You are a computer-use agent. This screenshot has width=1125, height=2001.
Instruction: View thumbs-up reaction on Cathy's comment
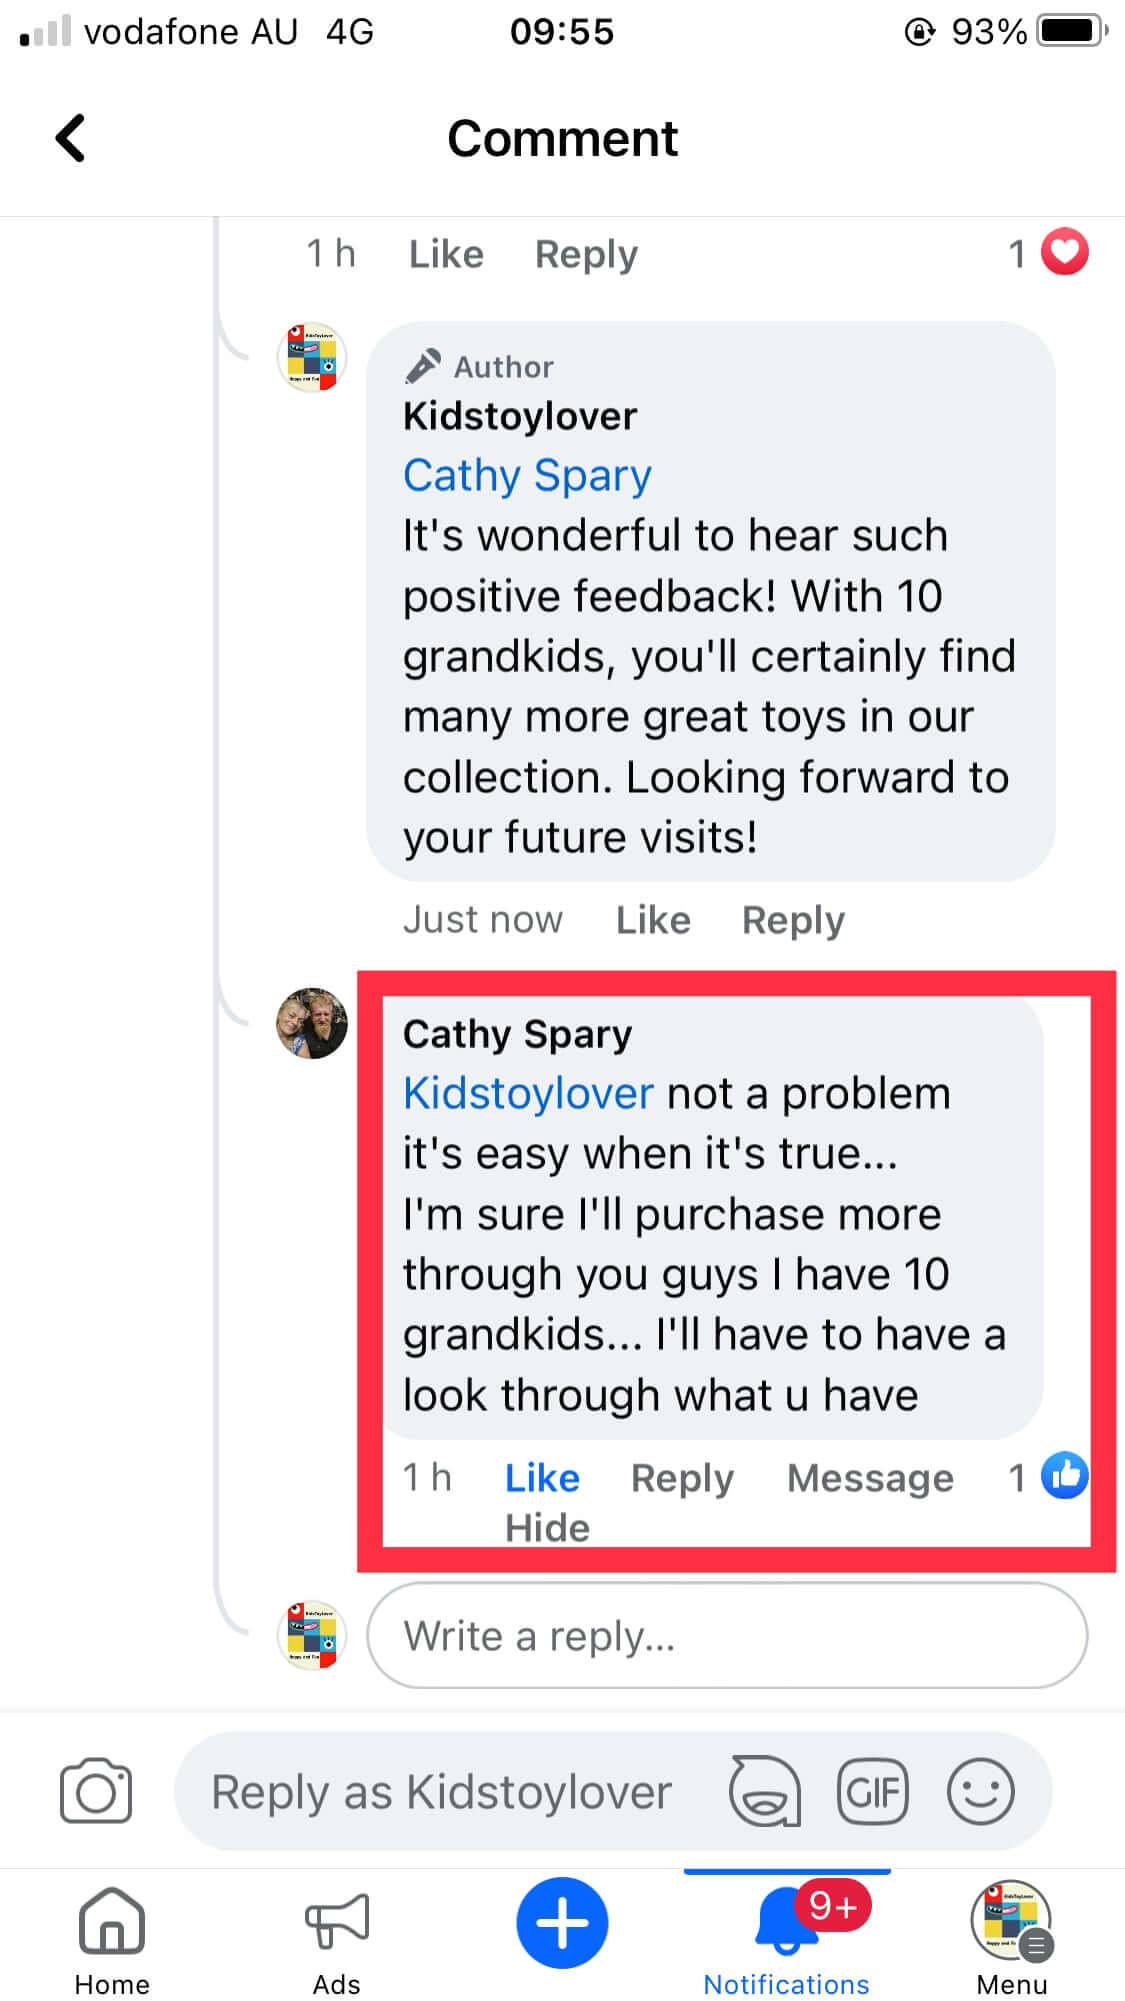1064,1476
